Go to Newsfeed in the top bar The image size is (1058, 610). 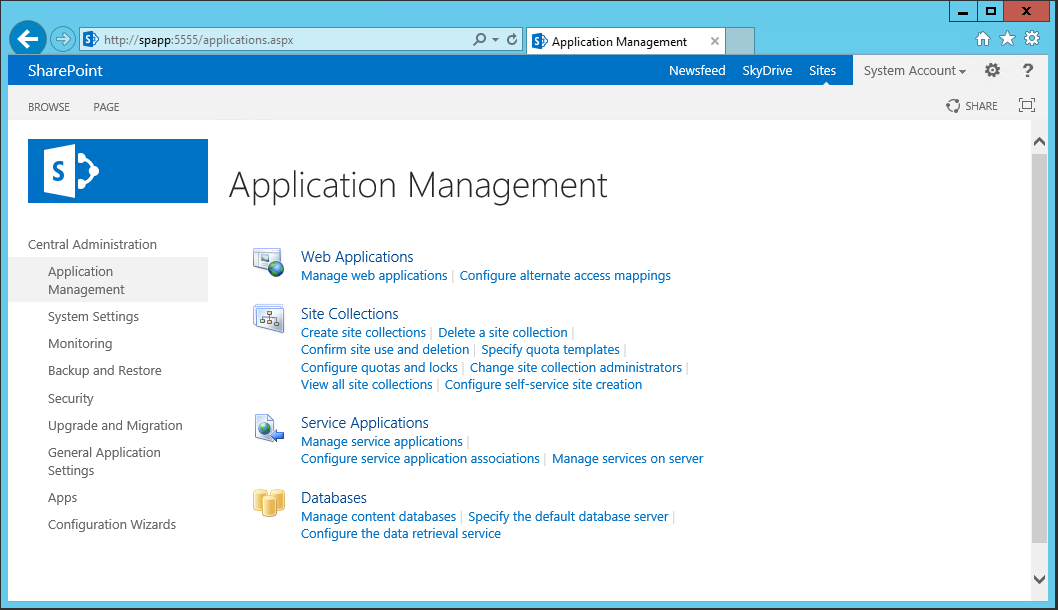pyautogui.click(x=697, y=70)
